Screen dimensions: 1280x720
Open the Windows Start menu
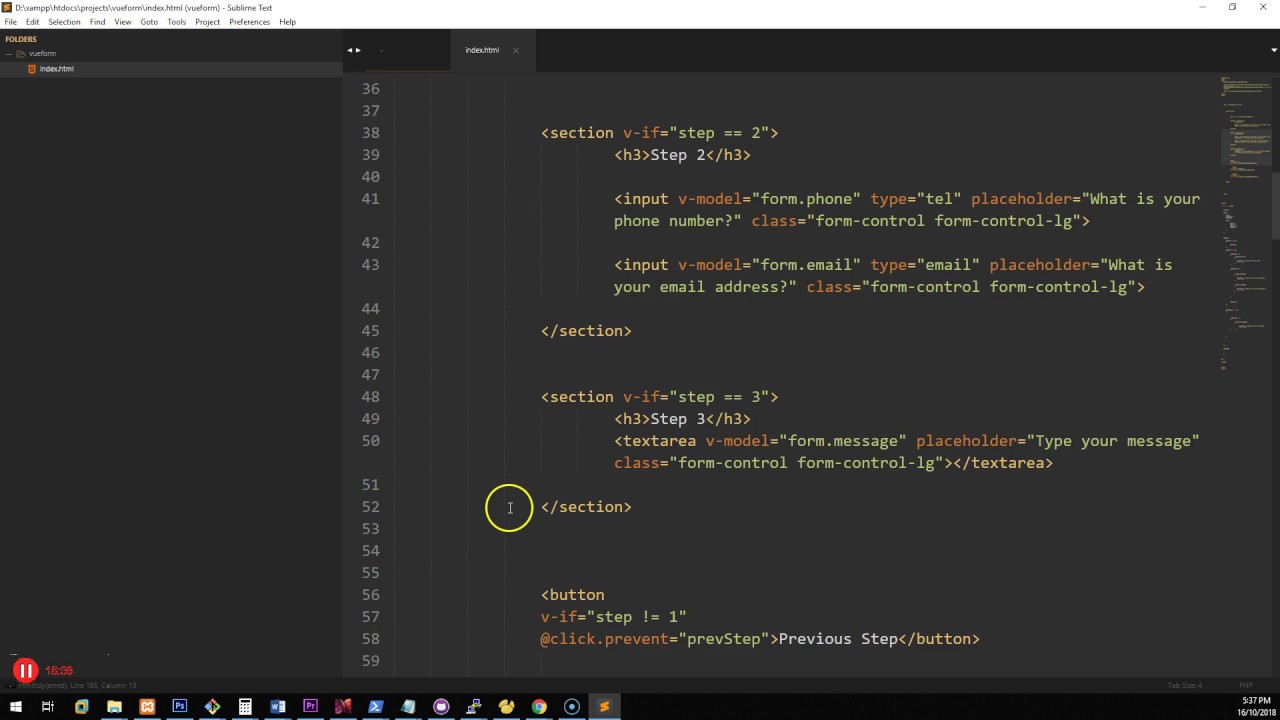tap(16, 707)
